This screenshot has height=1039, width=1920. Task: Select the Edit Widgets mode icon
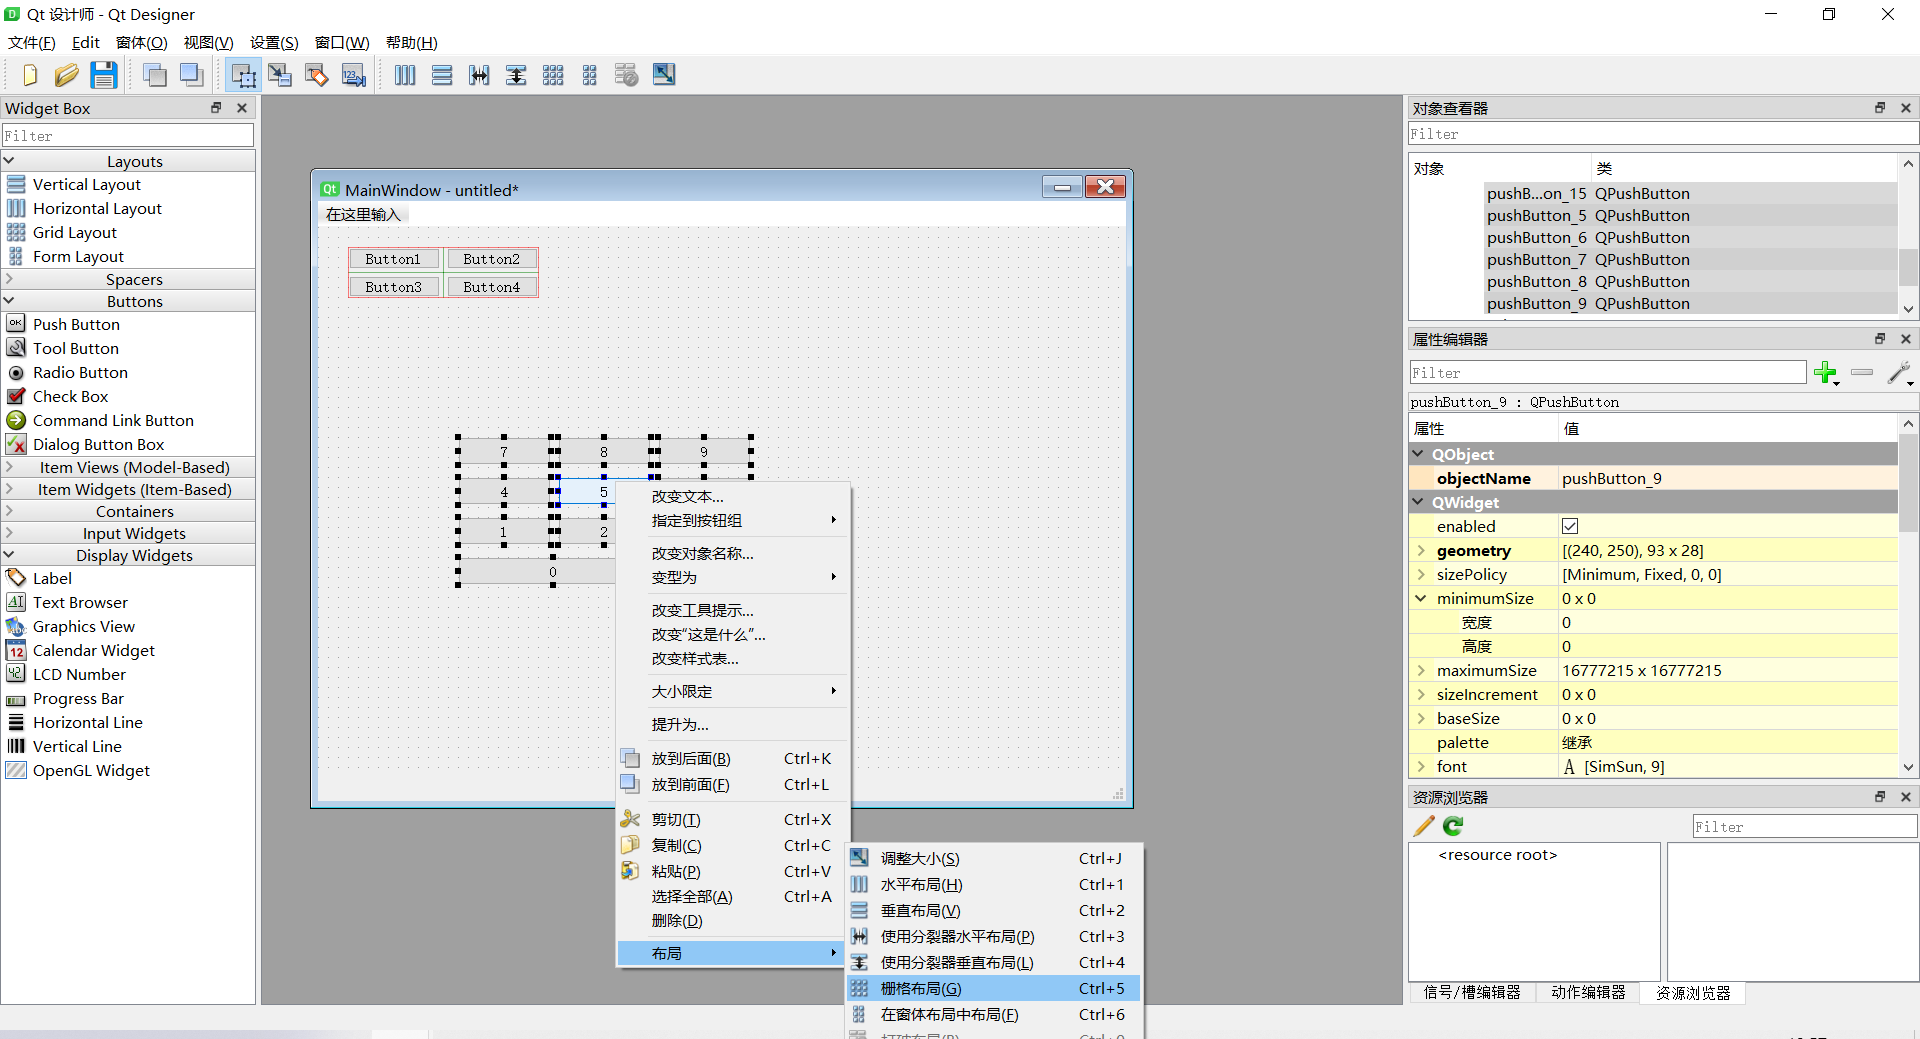[243, 75]
